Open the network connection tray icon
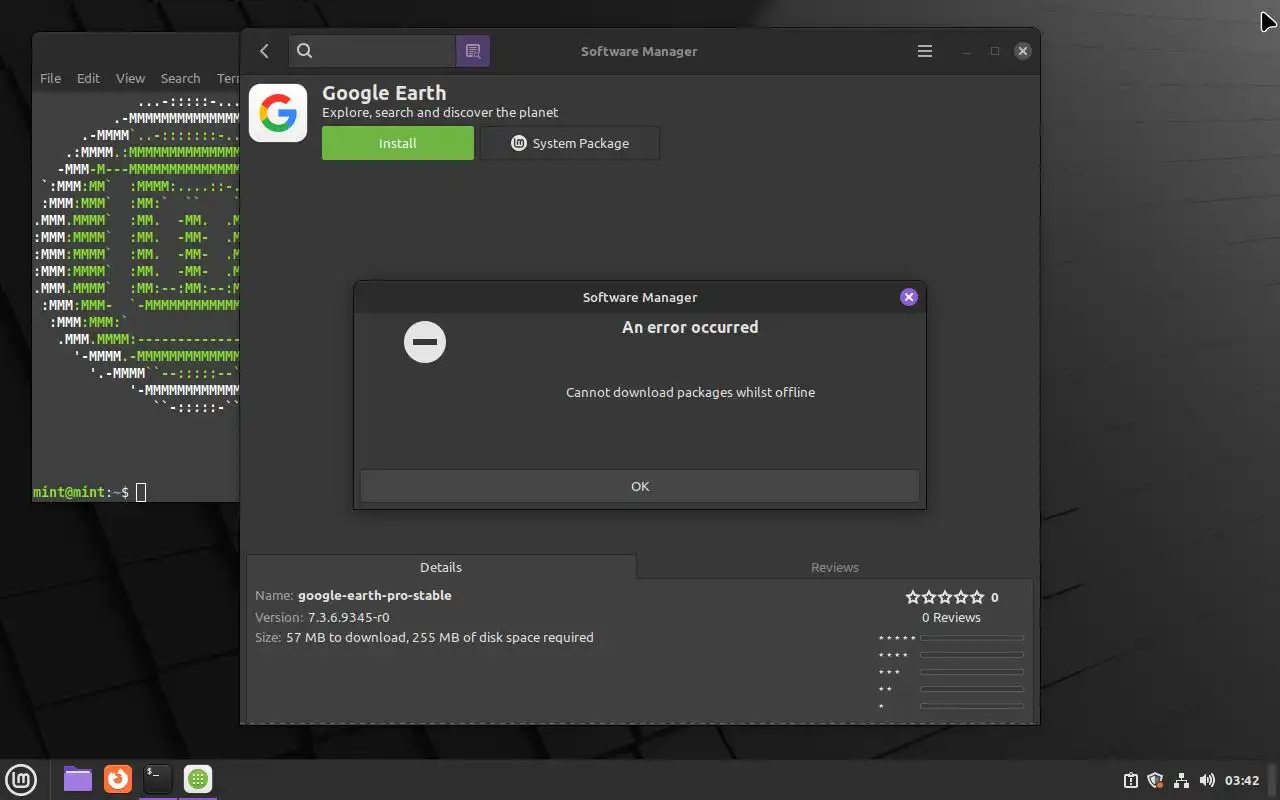The image size is (1280, 800). pos(1181,780)
